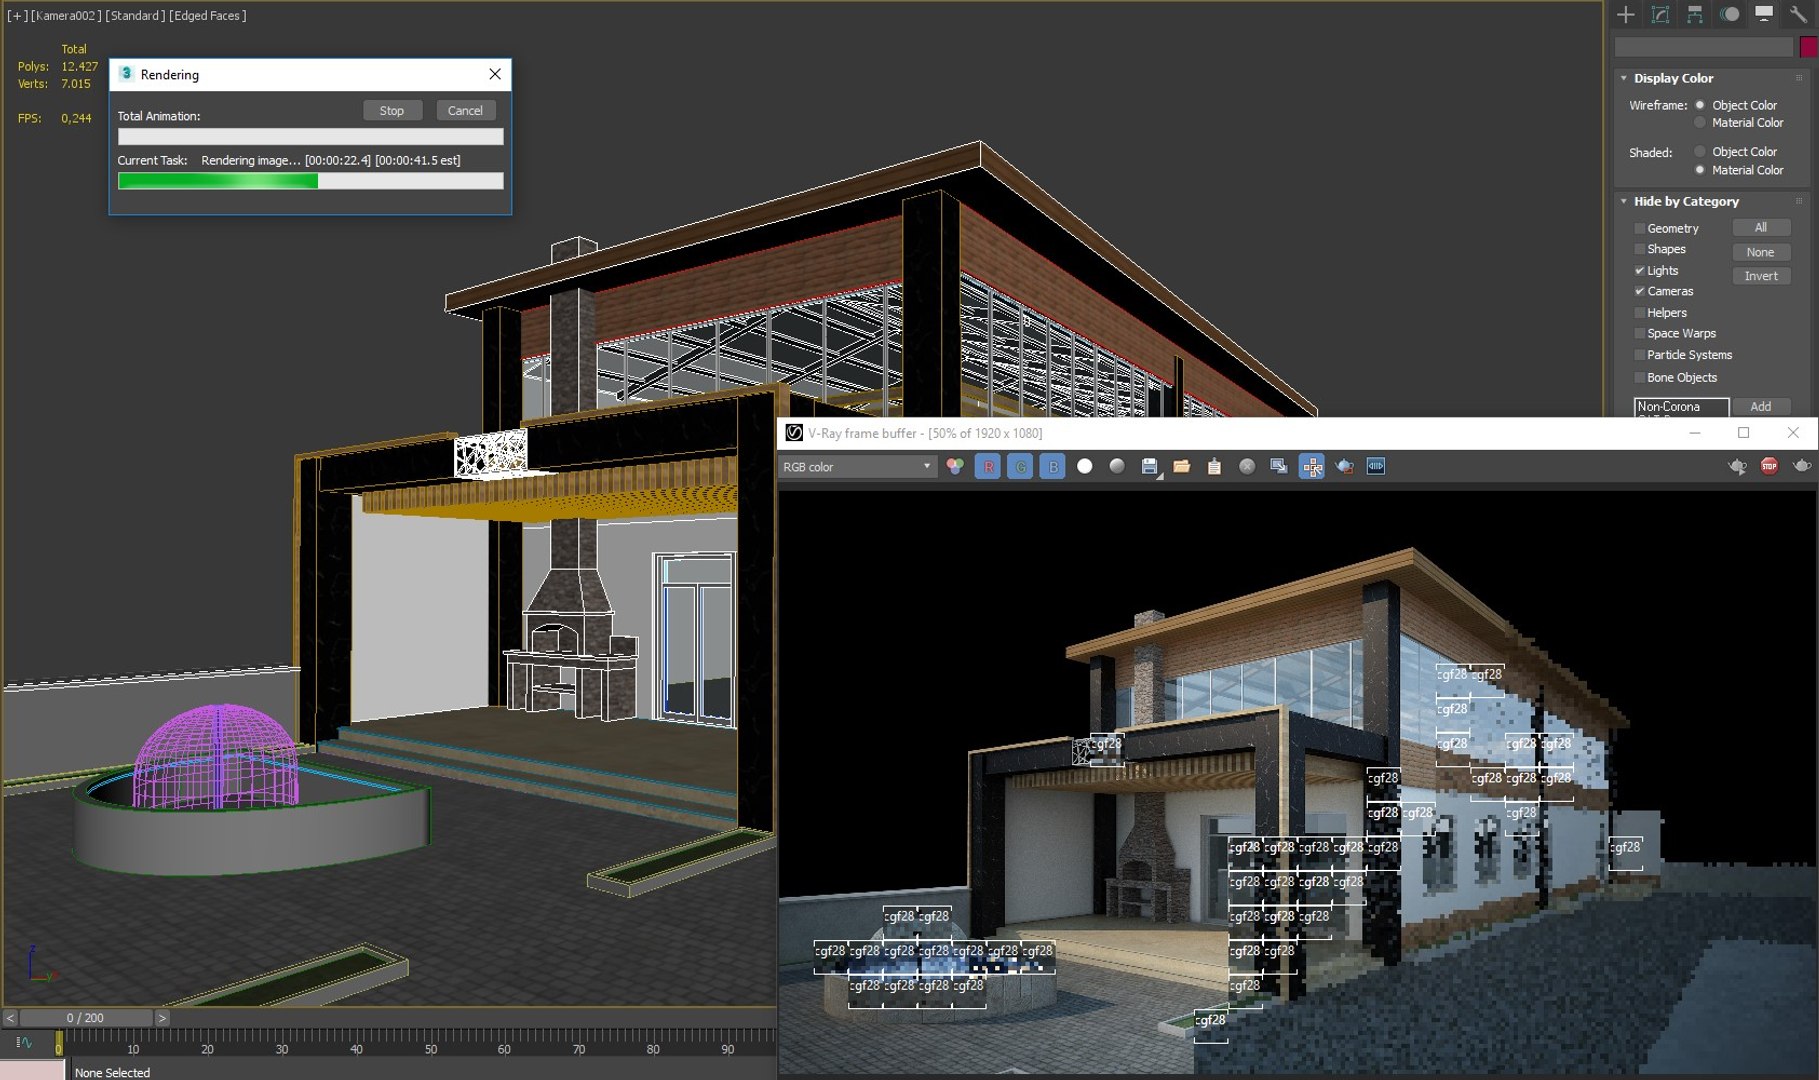Open link to PDPlayer icon in frame buffer
1819x1080 pixels.
pos(1377,466)
